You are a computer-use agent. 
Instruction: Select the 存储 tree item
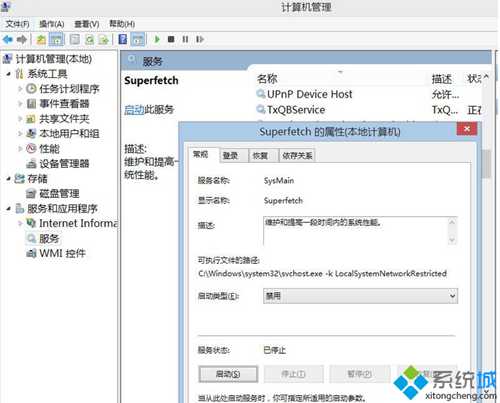(x=37, y=179)
